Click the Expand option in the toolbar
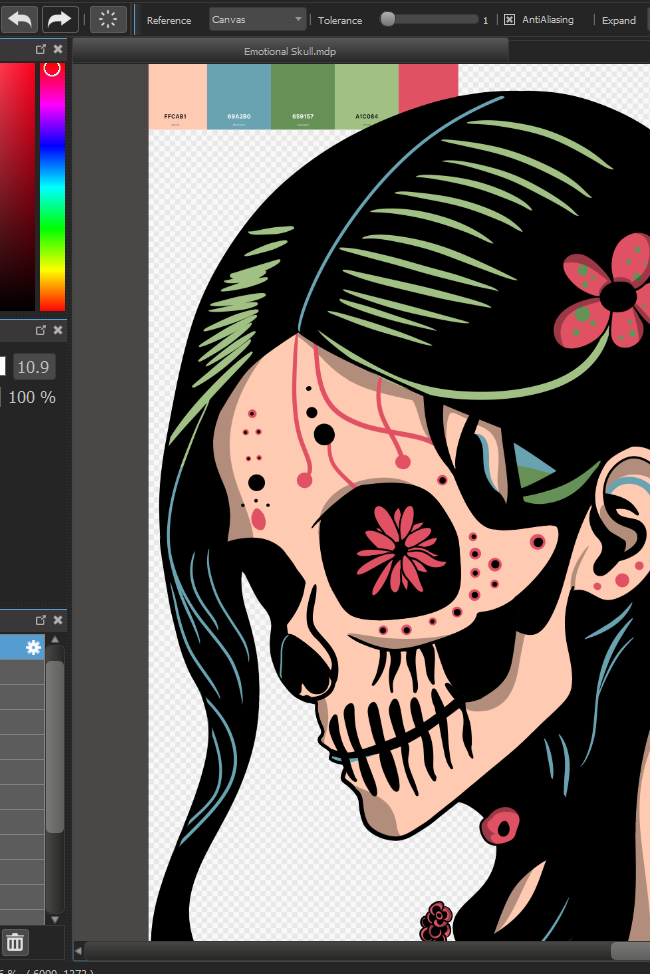Image resolution: width=650 pixels, height=974 pixels. (618, 20)
